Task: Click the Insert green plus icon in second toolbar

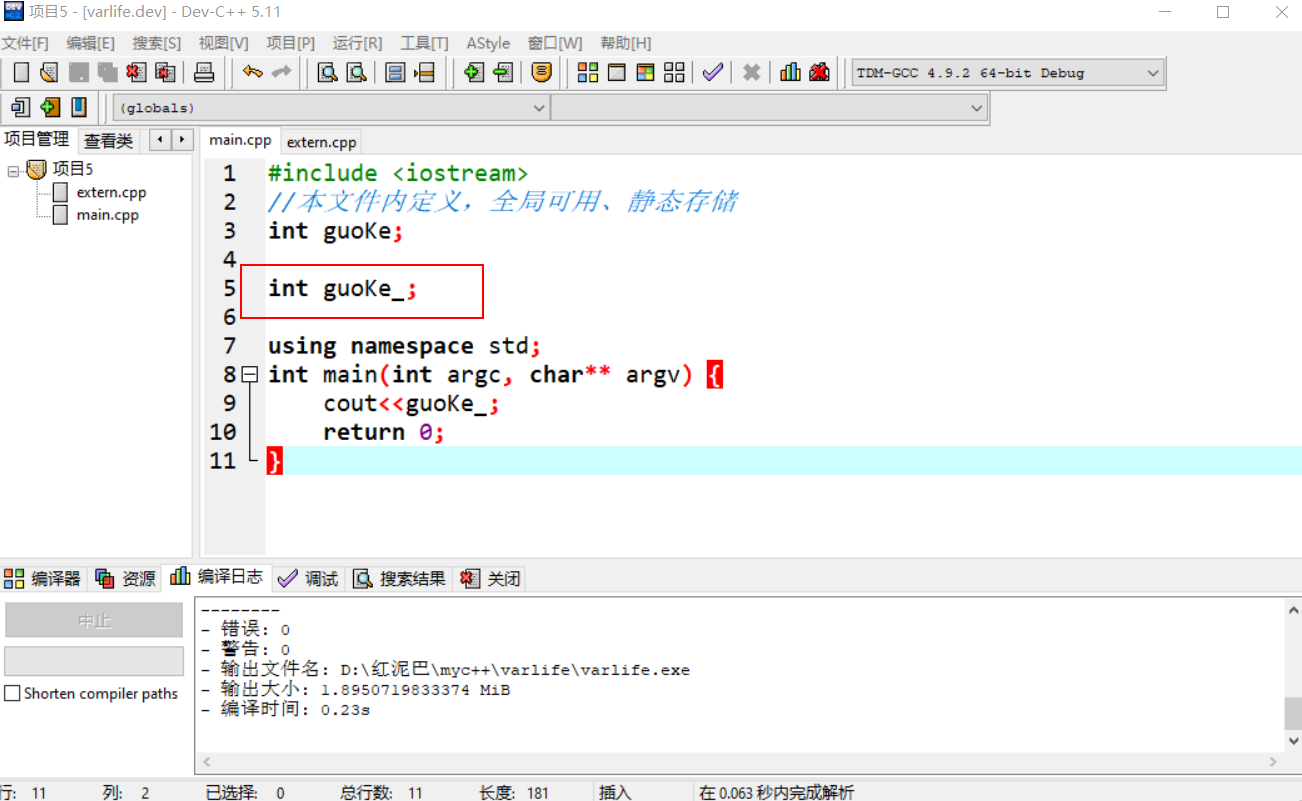Action: (49, 107)
